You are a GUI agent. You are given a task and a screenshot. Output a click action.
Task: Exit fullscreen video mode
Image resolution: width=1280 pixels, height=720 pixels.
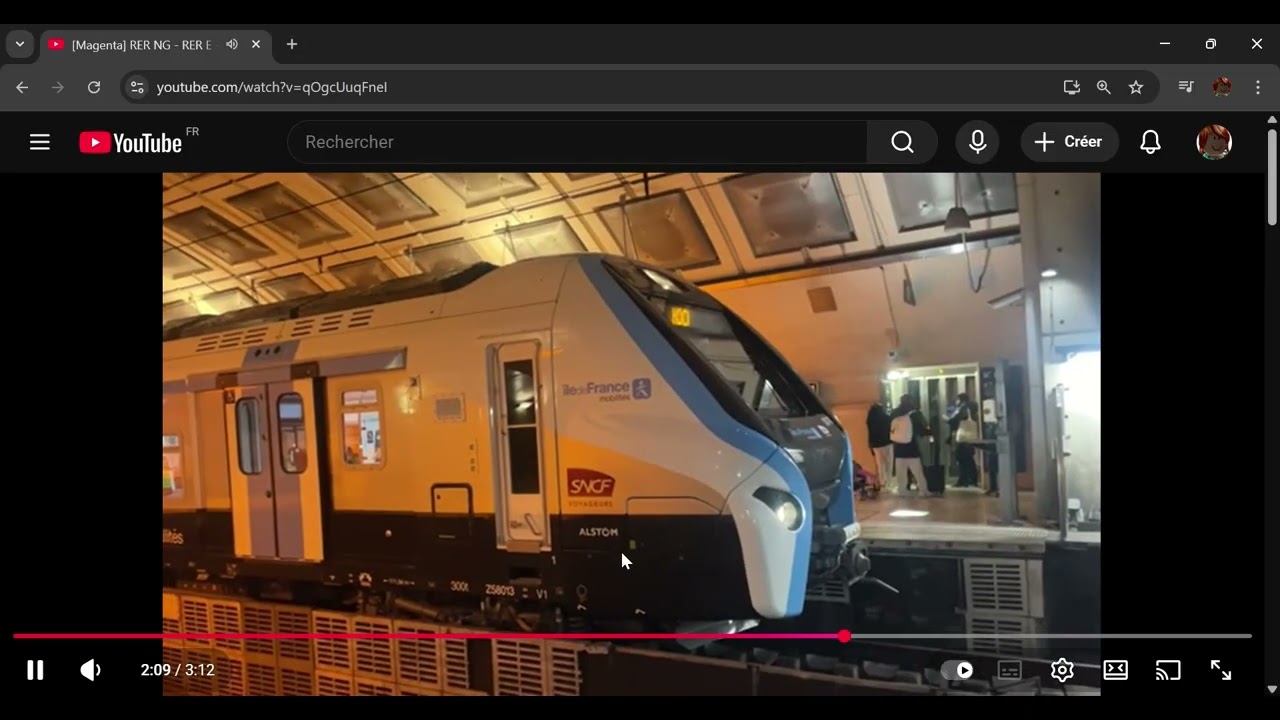[1221, 670]
